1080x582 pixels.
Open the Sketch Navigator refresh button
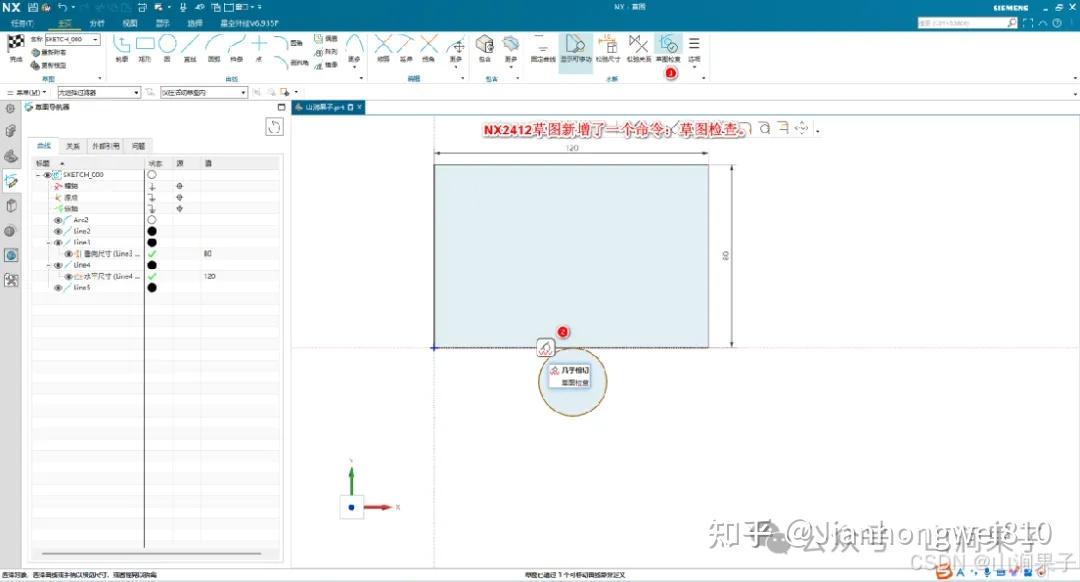(274, 127)
